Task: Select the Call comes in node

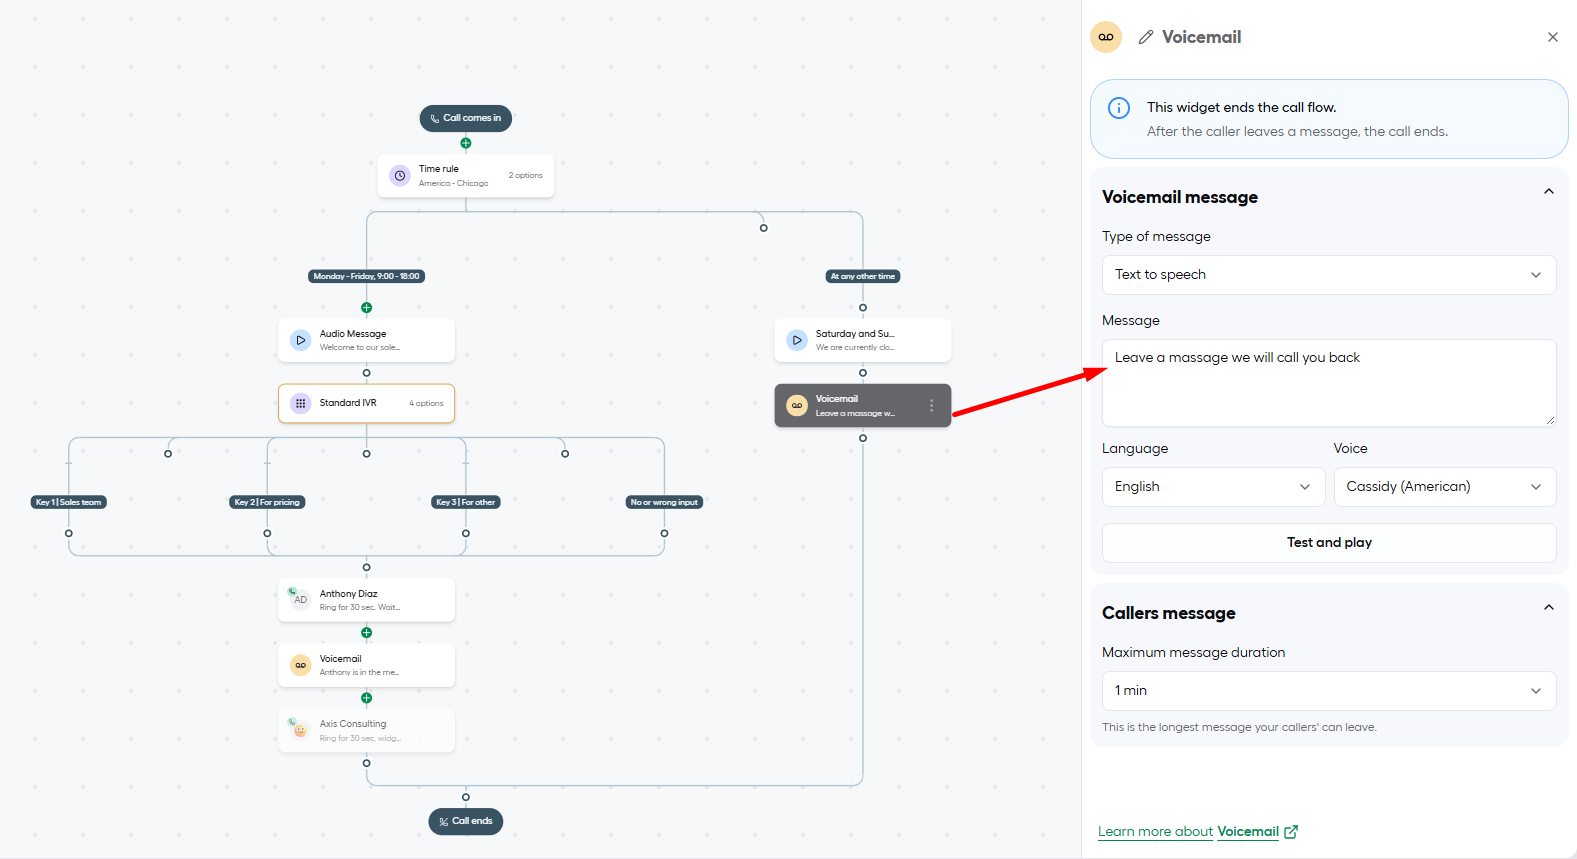Action: tap(466, 118)
